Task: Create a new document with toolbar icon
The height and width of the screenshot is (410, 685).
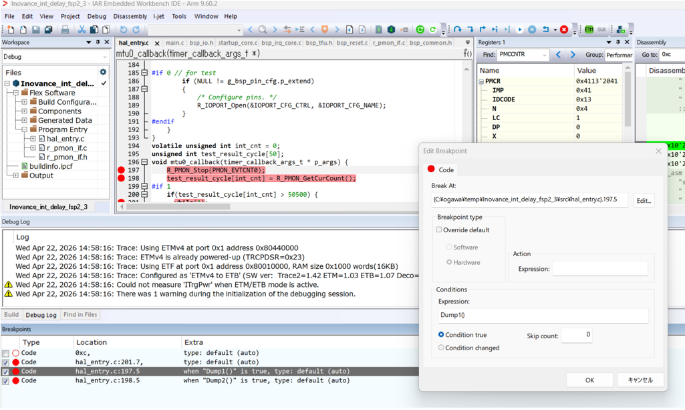Action: (x=10, y=30)
